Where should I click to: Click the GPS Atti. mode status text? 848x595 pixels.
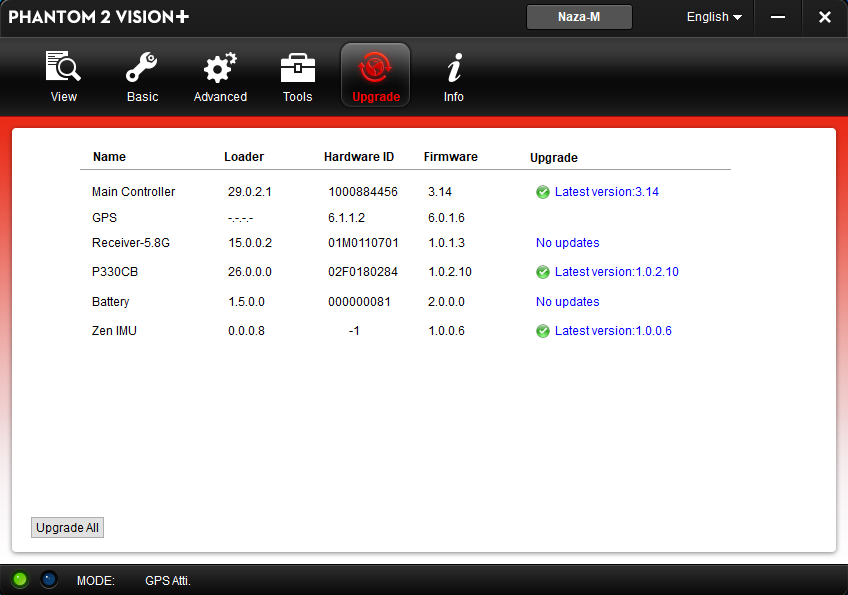(x=168, y=581)
